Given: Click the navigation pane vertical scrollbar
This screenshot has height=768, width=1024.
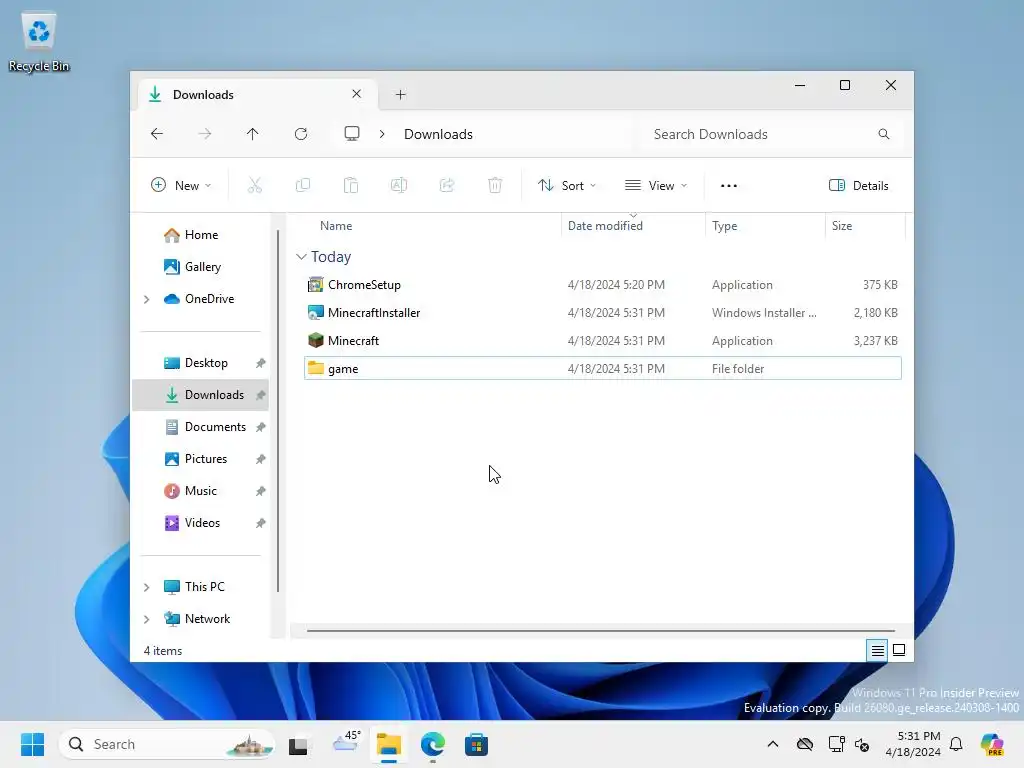Looking at the screenshot, I should point(278,411).
